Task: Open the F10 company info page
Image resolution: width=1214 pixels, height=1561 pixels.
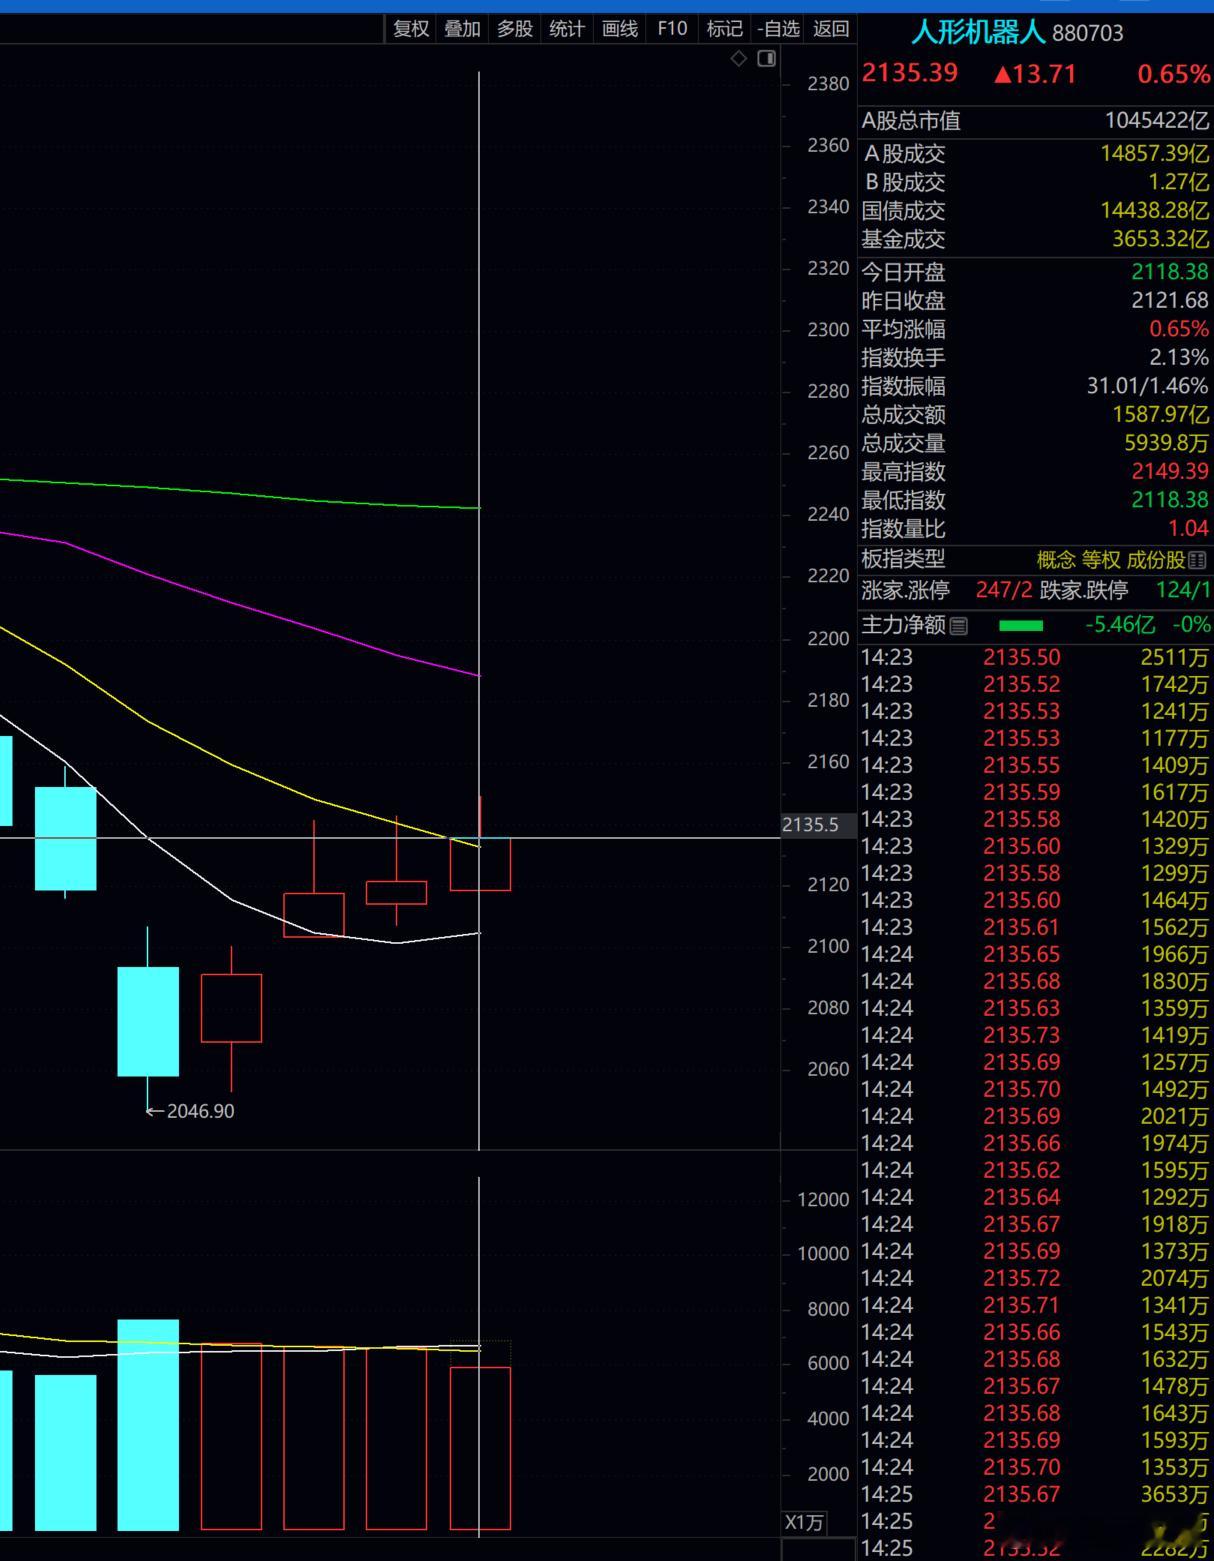Action: point(672,29)
